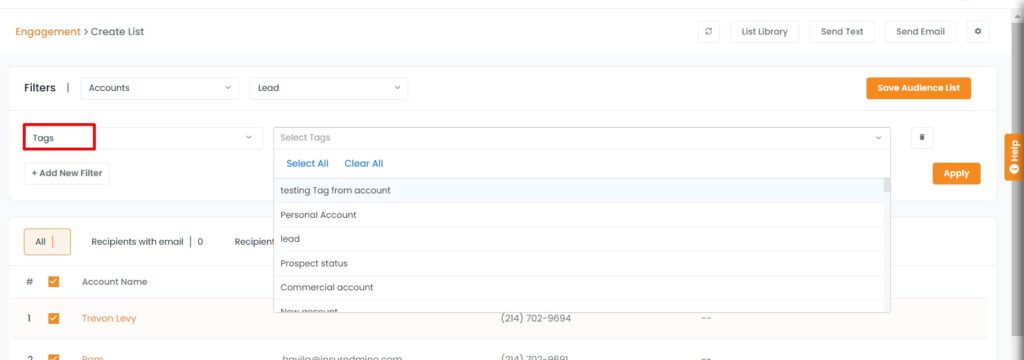Click Clear All in tags list
Screen dimensions: 1024x360
(364, 163)
